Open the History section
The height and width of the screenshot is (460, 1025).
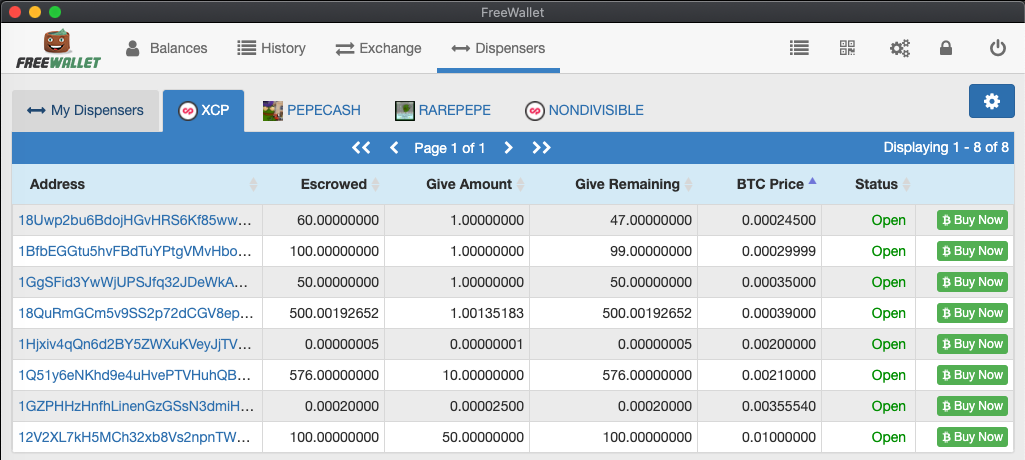(271, 48)
